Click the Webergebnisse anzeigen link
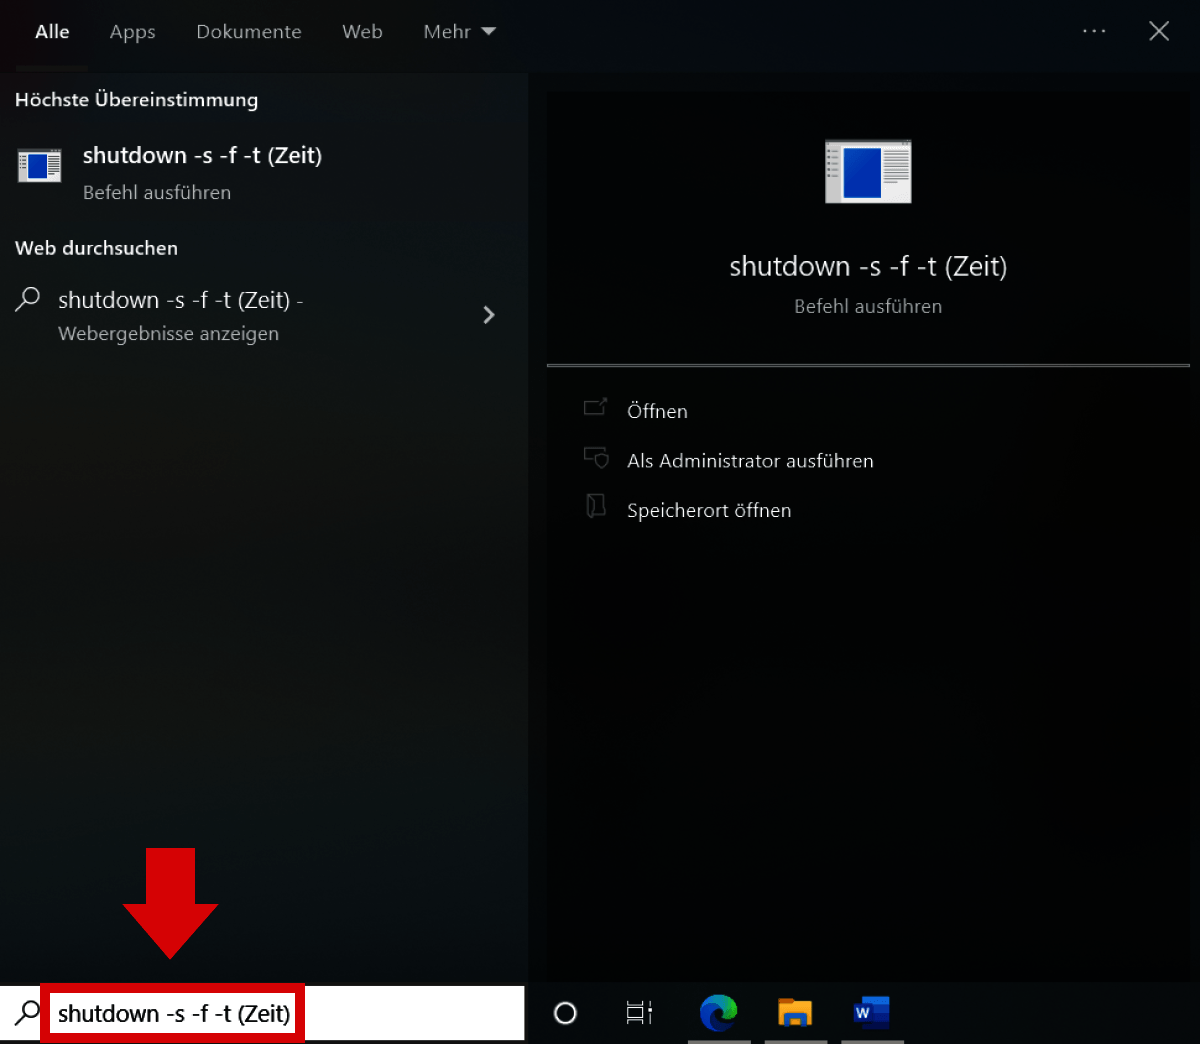The image size is (1200, 1044). coord(168,333)
